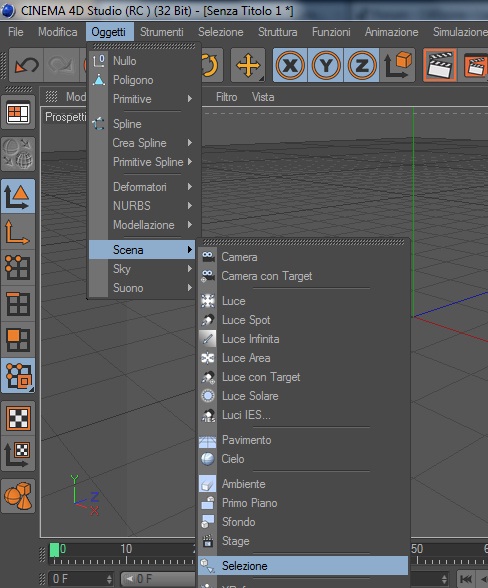Open the Struttura menu

pos(278,32)
